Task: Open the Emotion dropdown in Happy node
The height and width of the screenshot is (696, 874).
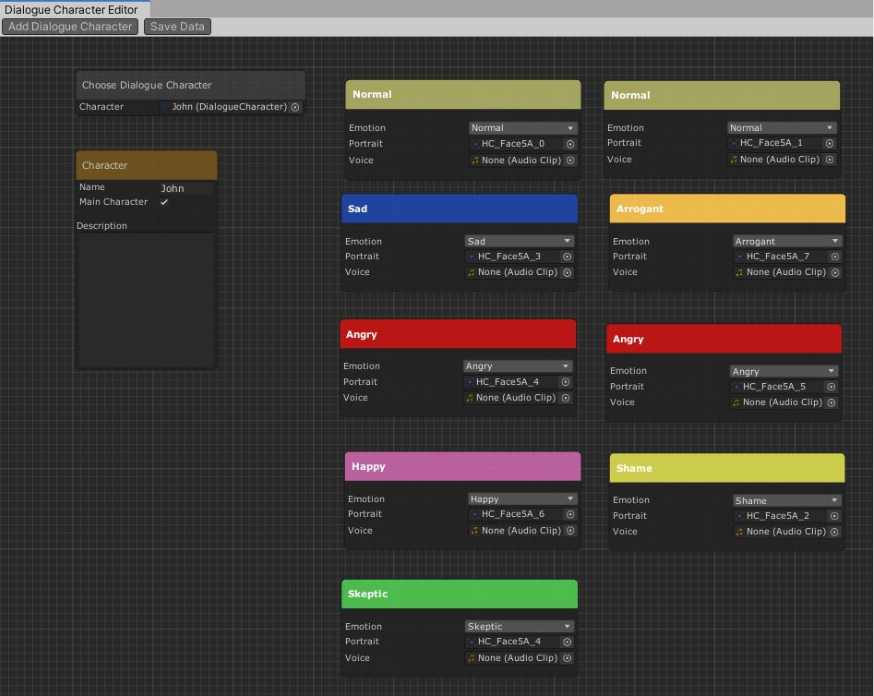Action: [522, 499]
